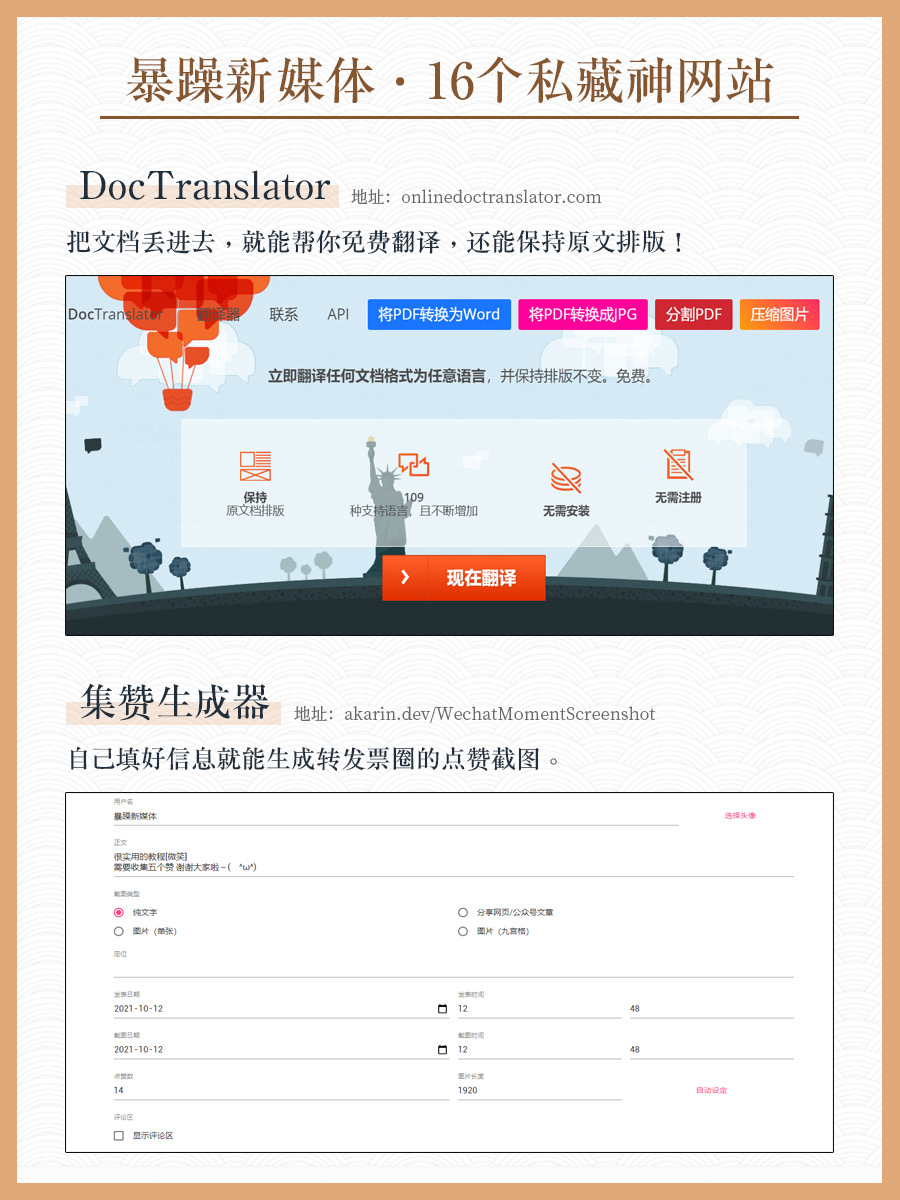This screenshot has width=900, height=1200.
Task: Click the 暴躁新媒体·16个私藏神网站 title
Action: 450,81
